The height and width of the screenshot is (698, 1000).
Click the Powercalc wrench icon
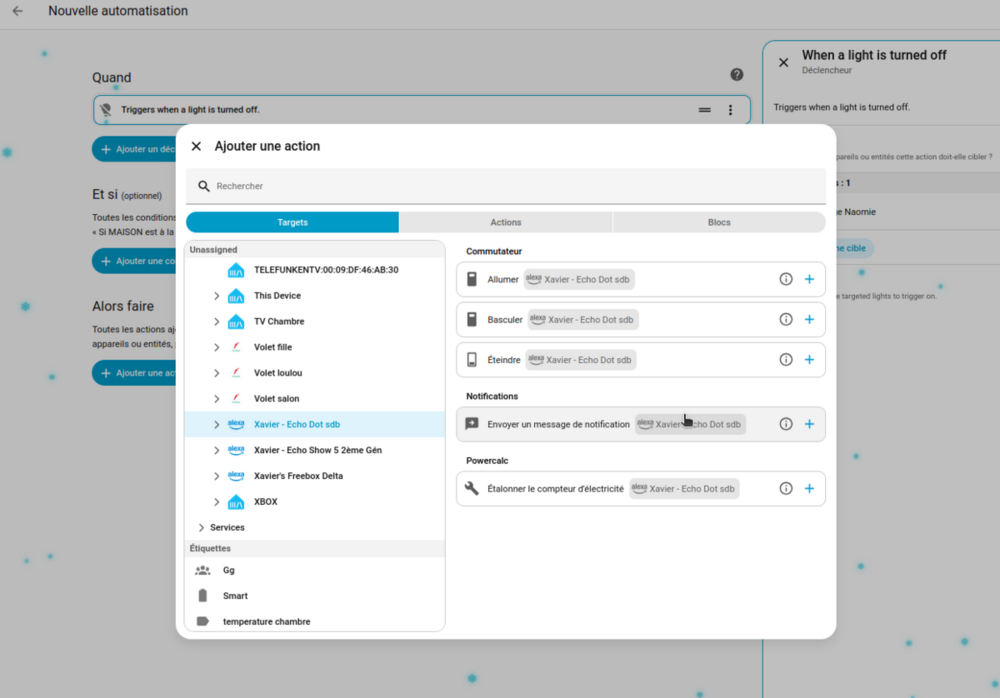tap(472, 489)
